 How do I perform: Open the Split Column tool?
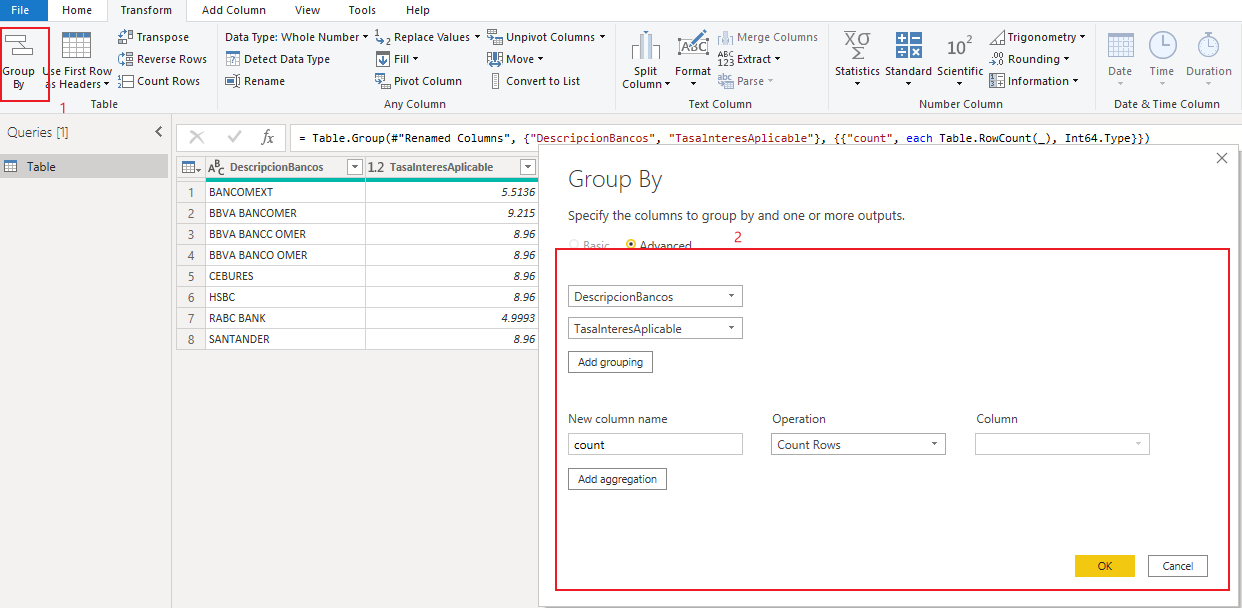coord(646,61)
